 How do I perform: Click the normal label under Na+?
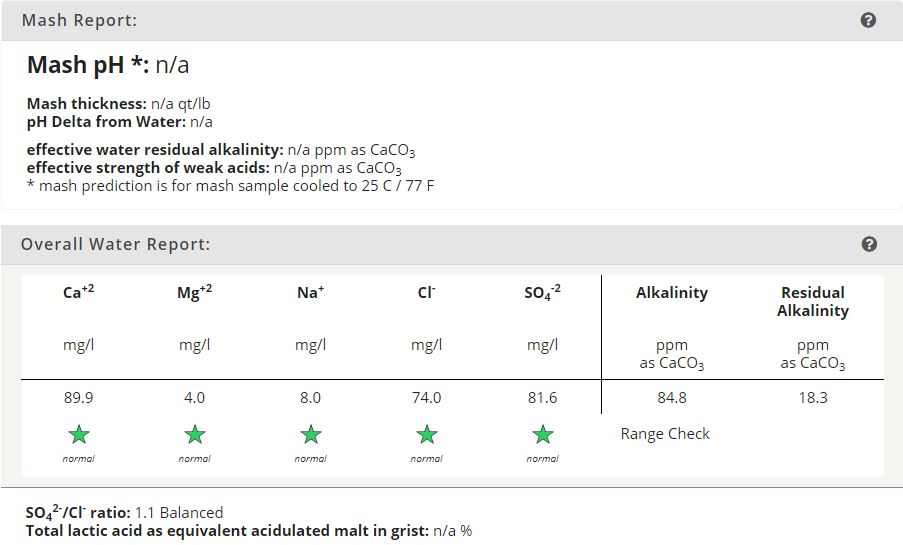(310, 459)
